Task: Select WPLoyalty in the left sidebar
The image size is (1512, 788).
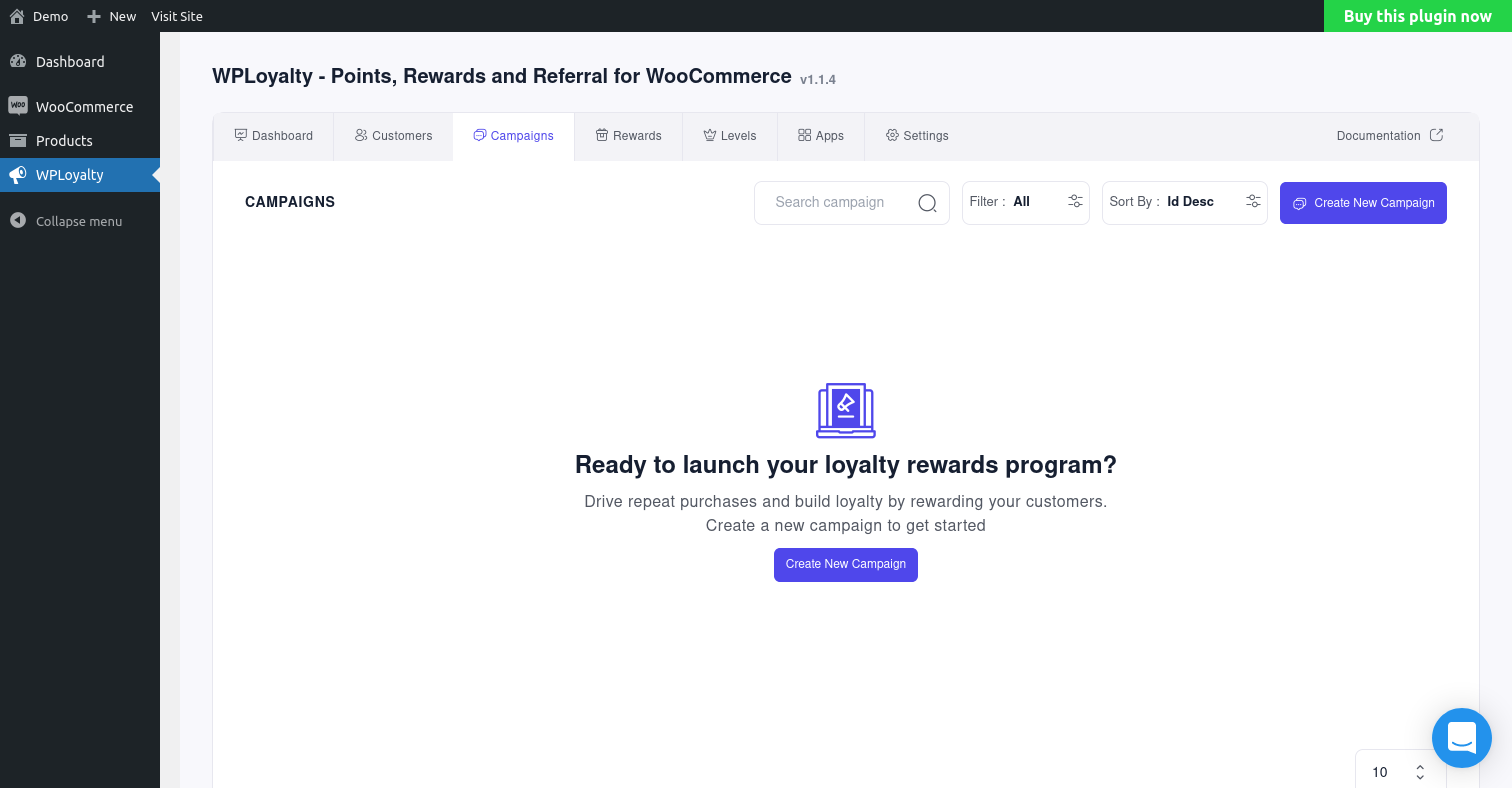Action: coord(80,175)
